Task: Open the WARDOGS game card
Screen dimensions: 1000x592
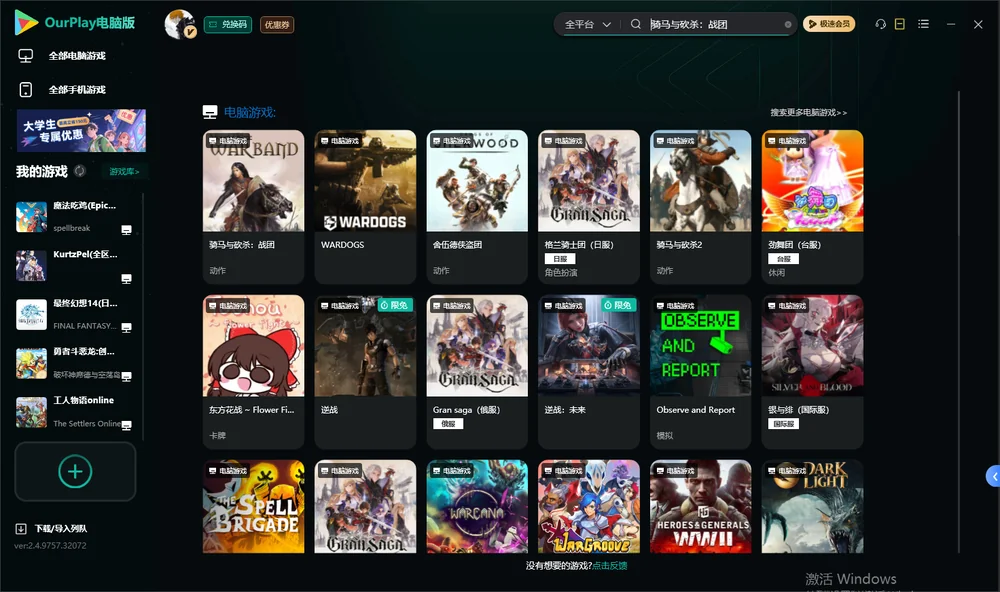Action: pyautogui.click(x=365, y=207)
